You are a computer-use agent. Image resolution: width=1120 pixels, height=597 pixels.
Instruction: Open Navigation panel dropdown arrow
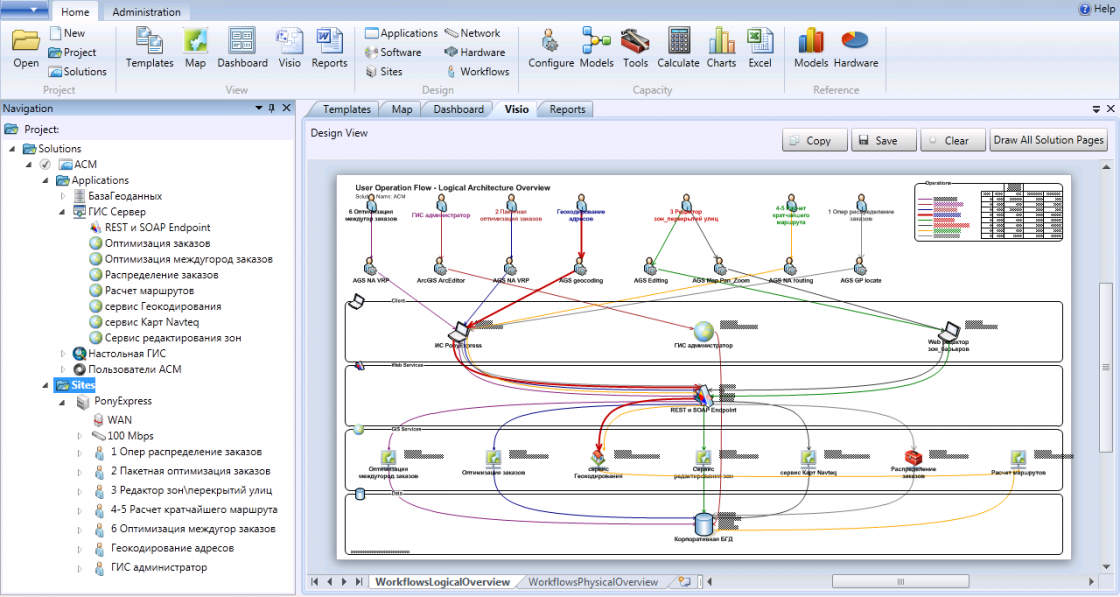pos(259,108)
